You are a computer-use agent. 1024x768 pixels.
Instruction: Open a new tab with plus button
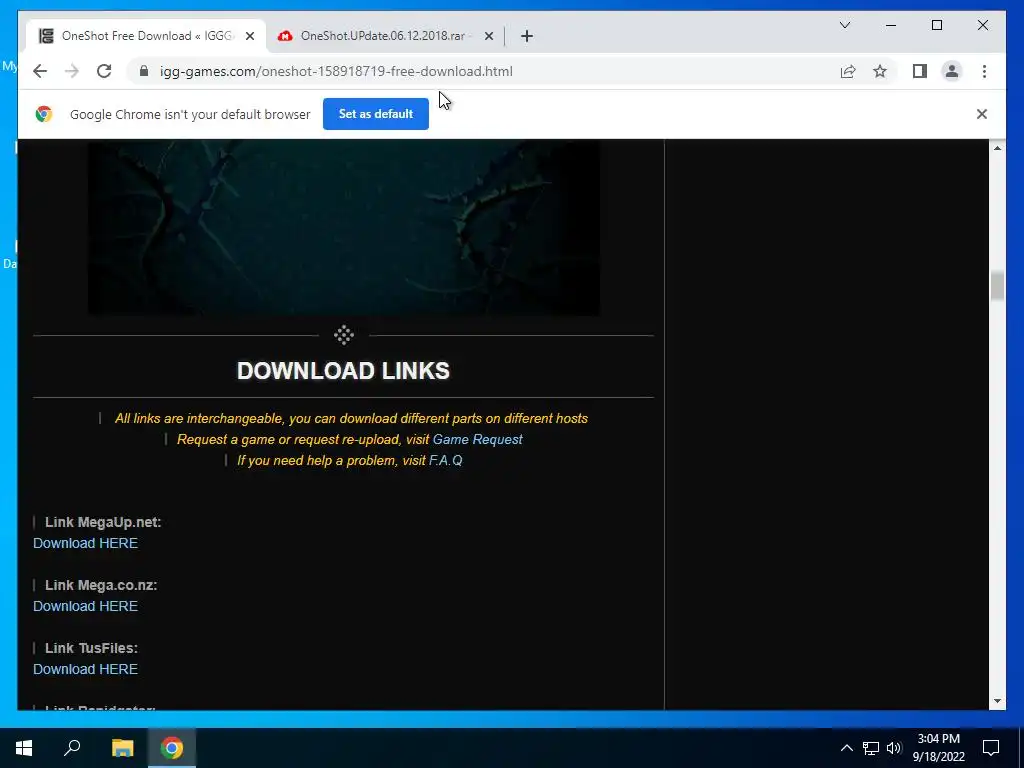527,36
